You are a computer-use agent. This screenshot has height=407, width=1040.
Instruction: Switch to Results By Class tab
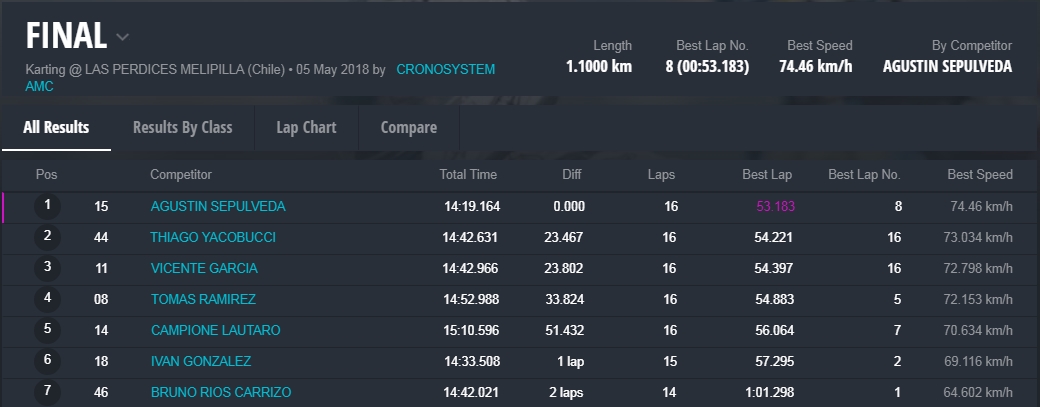(182, 127)
